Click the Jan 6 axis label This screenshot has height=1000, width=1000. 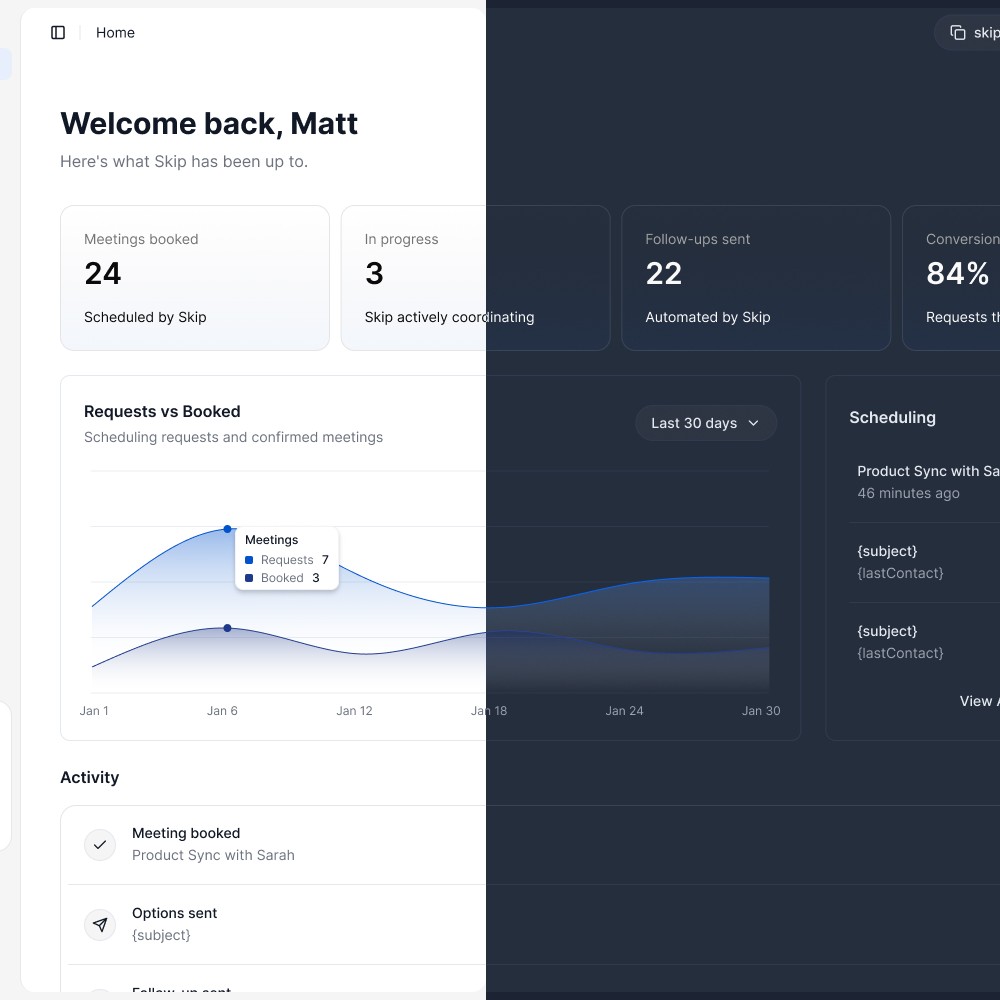222,710
